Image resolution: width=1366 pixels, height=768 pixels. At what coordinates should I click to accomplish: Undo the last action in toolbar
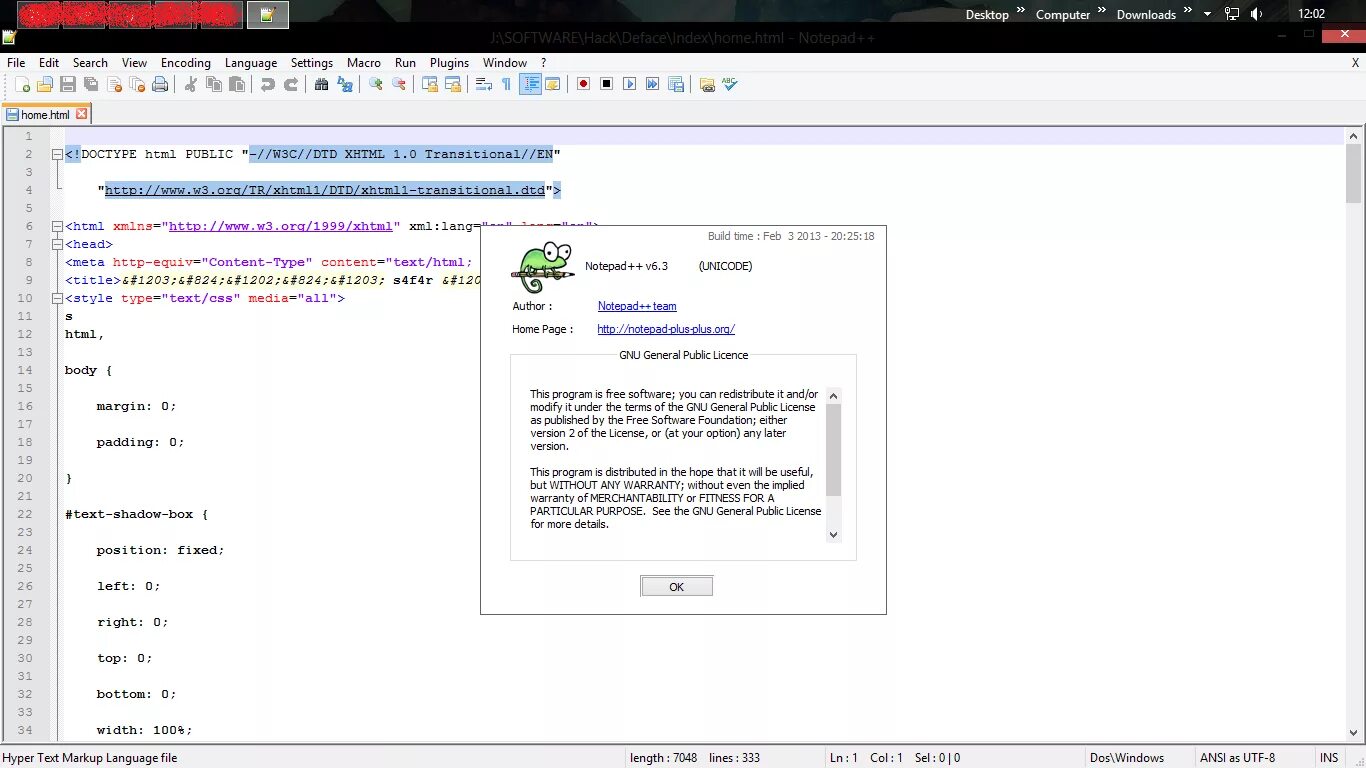coord(268,84)
